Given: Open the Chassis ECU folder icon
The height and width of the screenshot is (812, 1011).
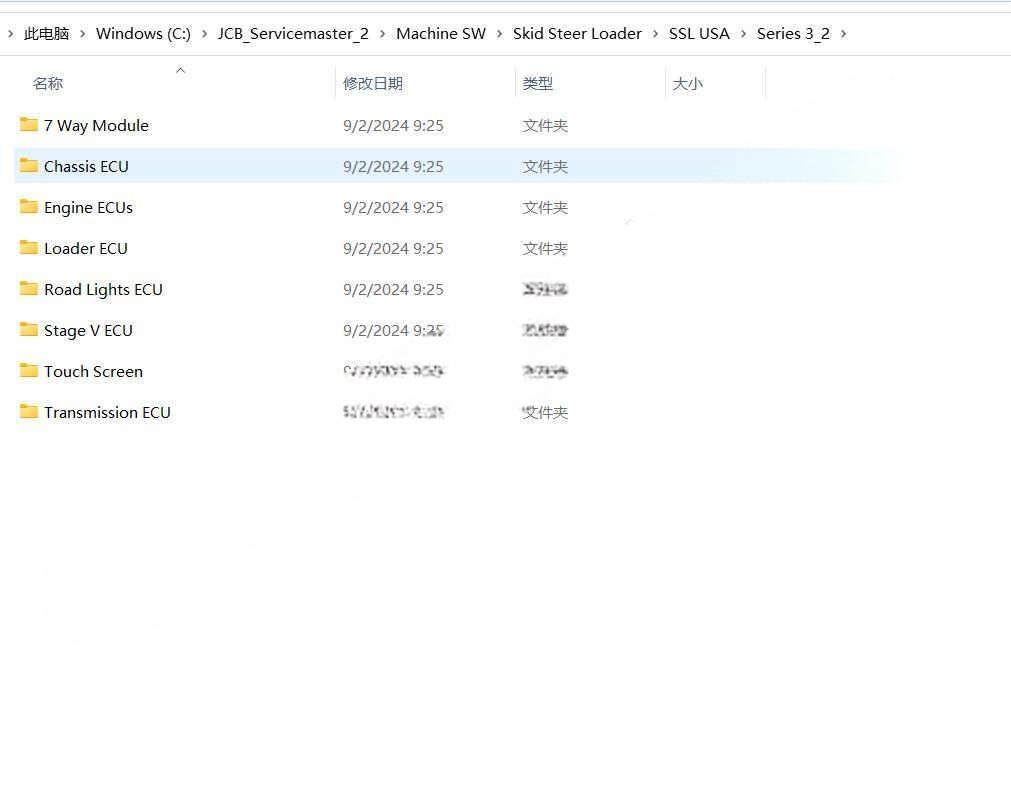Looking at the screenshot, I should [x=28, y=166].
